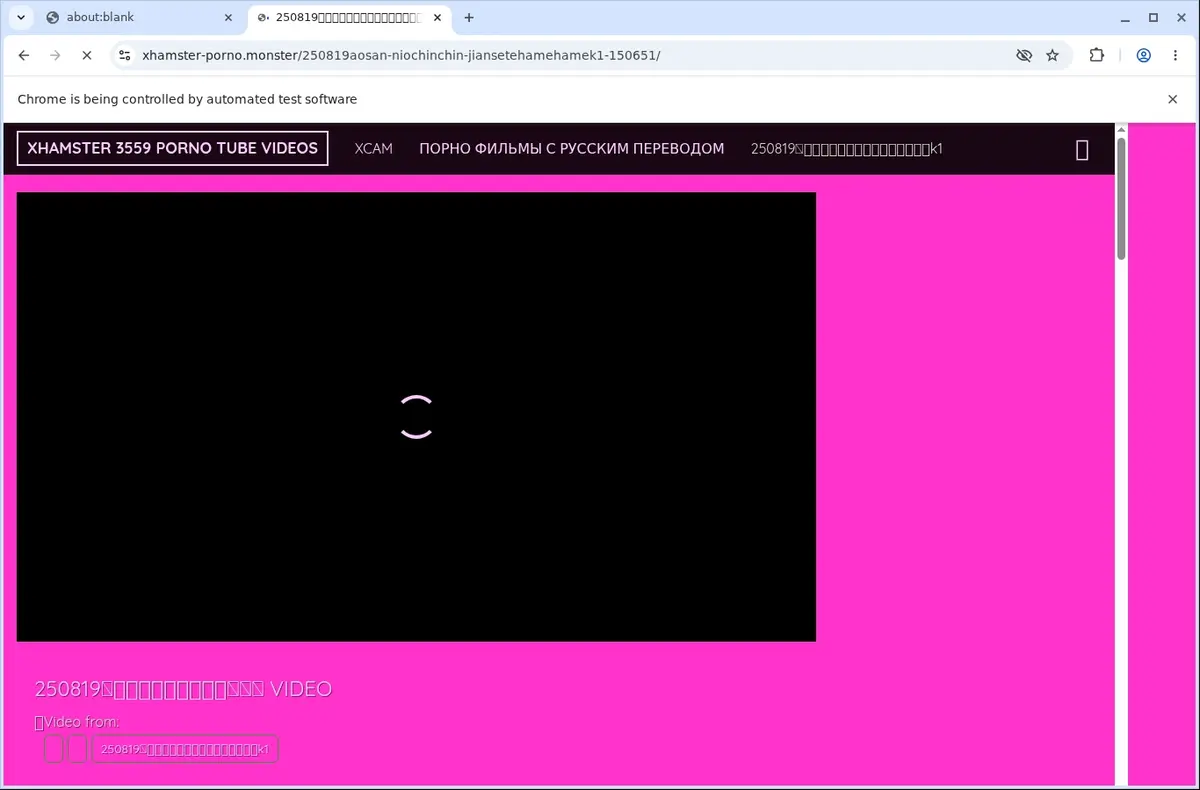Maximize the Chrome window
The image size is (1200, 790).
(x=1153, y=17)
